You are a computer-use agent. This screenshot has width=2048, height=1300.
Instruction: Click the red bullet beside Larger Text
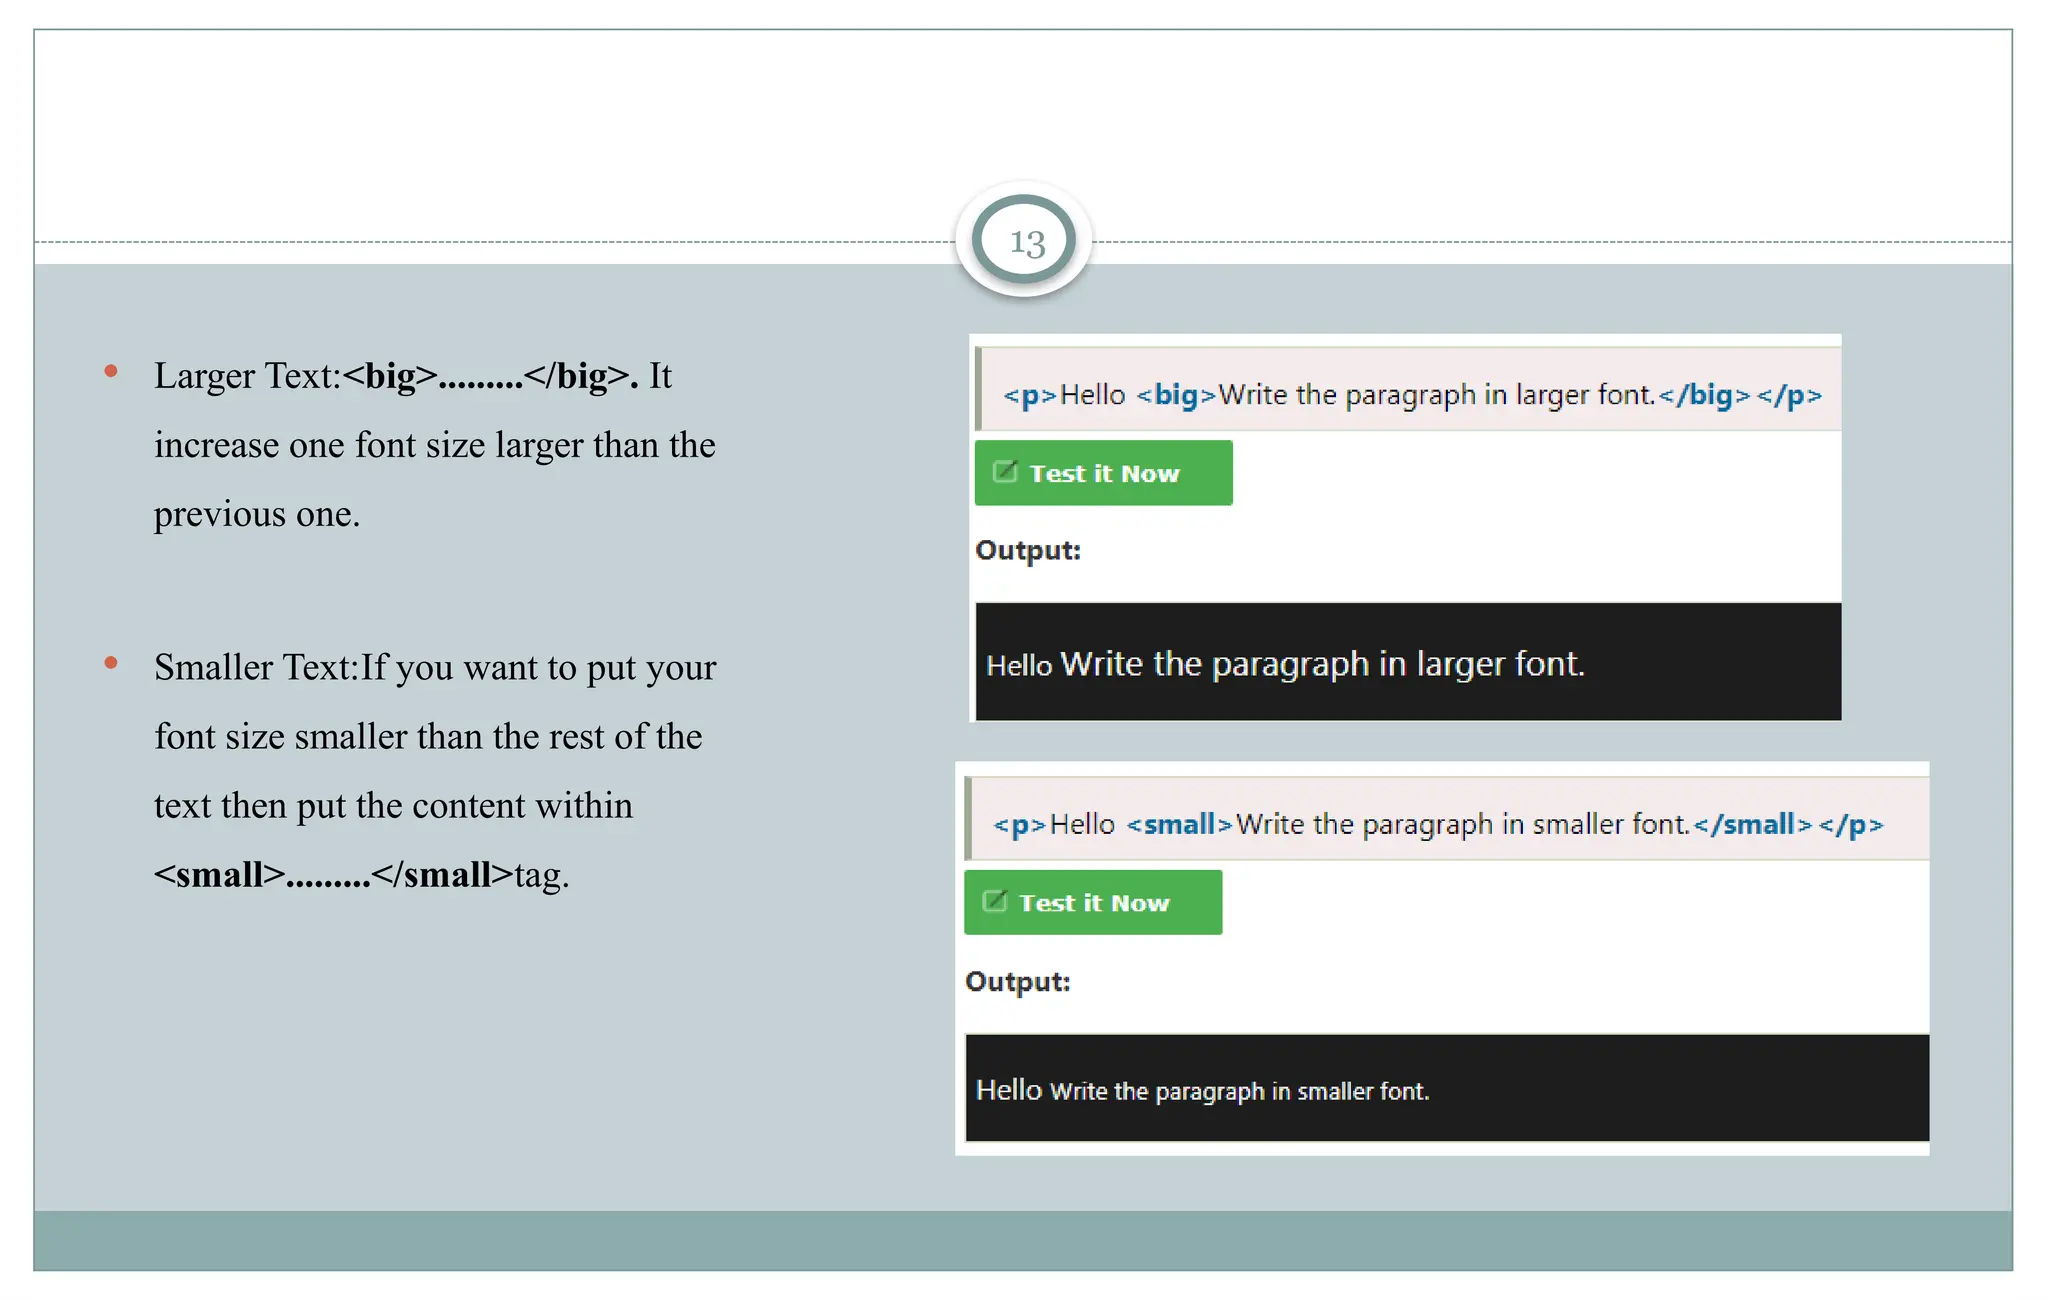tap(111, 372)
